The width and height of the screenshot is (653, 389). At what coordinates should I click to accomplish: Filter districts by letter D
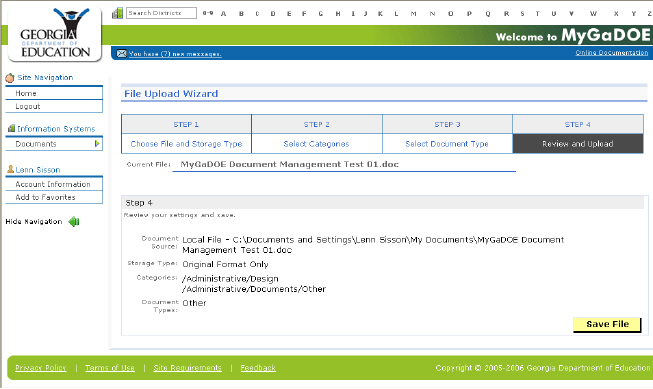(x=273, y=14)
